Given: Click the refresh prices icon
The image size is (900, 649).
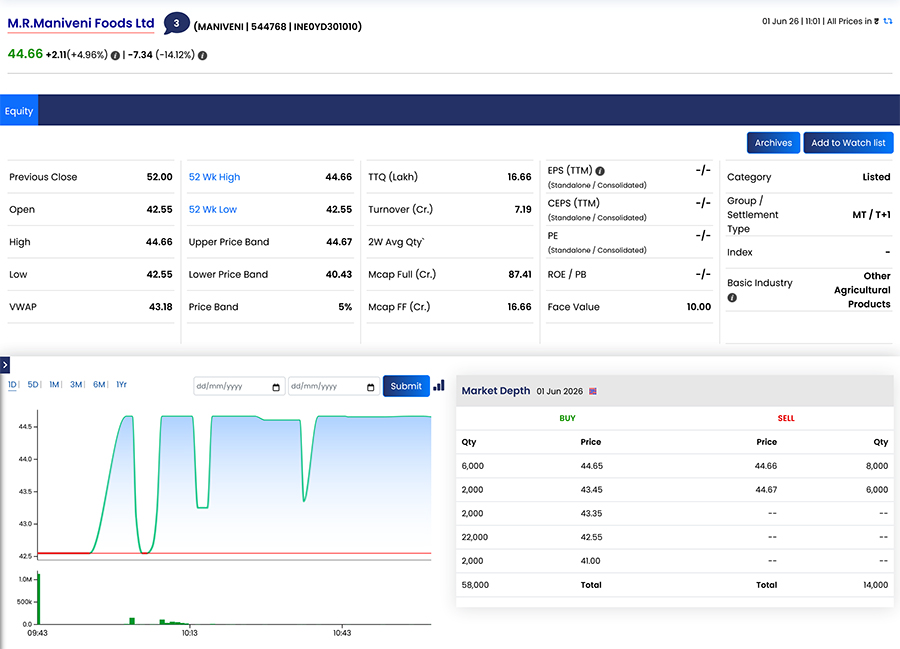Looking at the screenshot, I should [x=888, y=21].
